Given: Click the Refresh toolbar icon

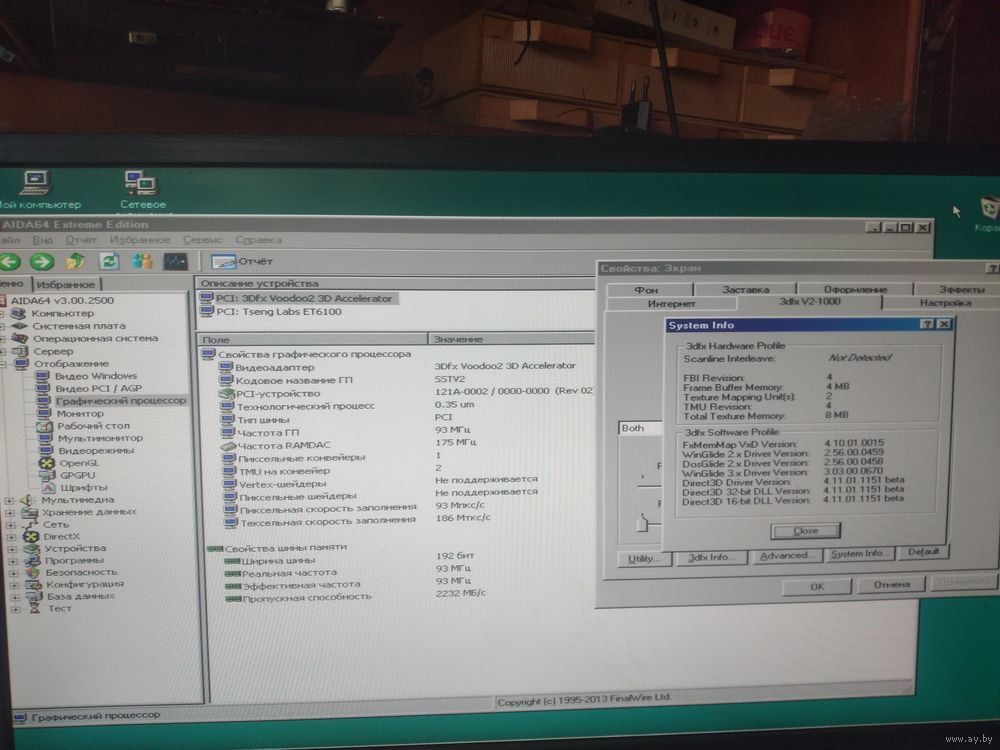Looking at the screenshot, I should [109, 261].
